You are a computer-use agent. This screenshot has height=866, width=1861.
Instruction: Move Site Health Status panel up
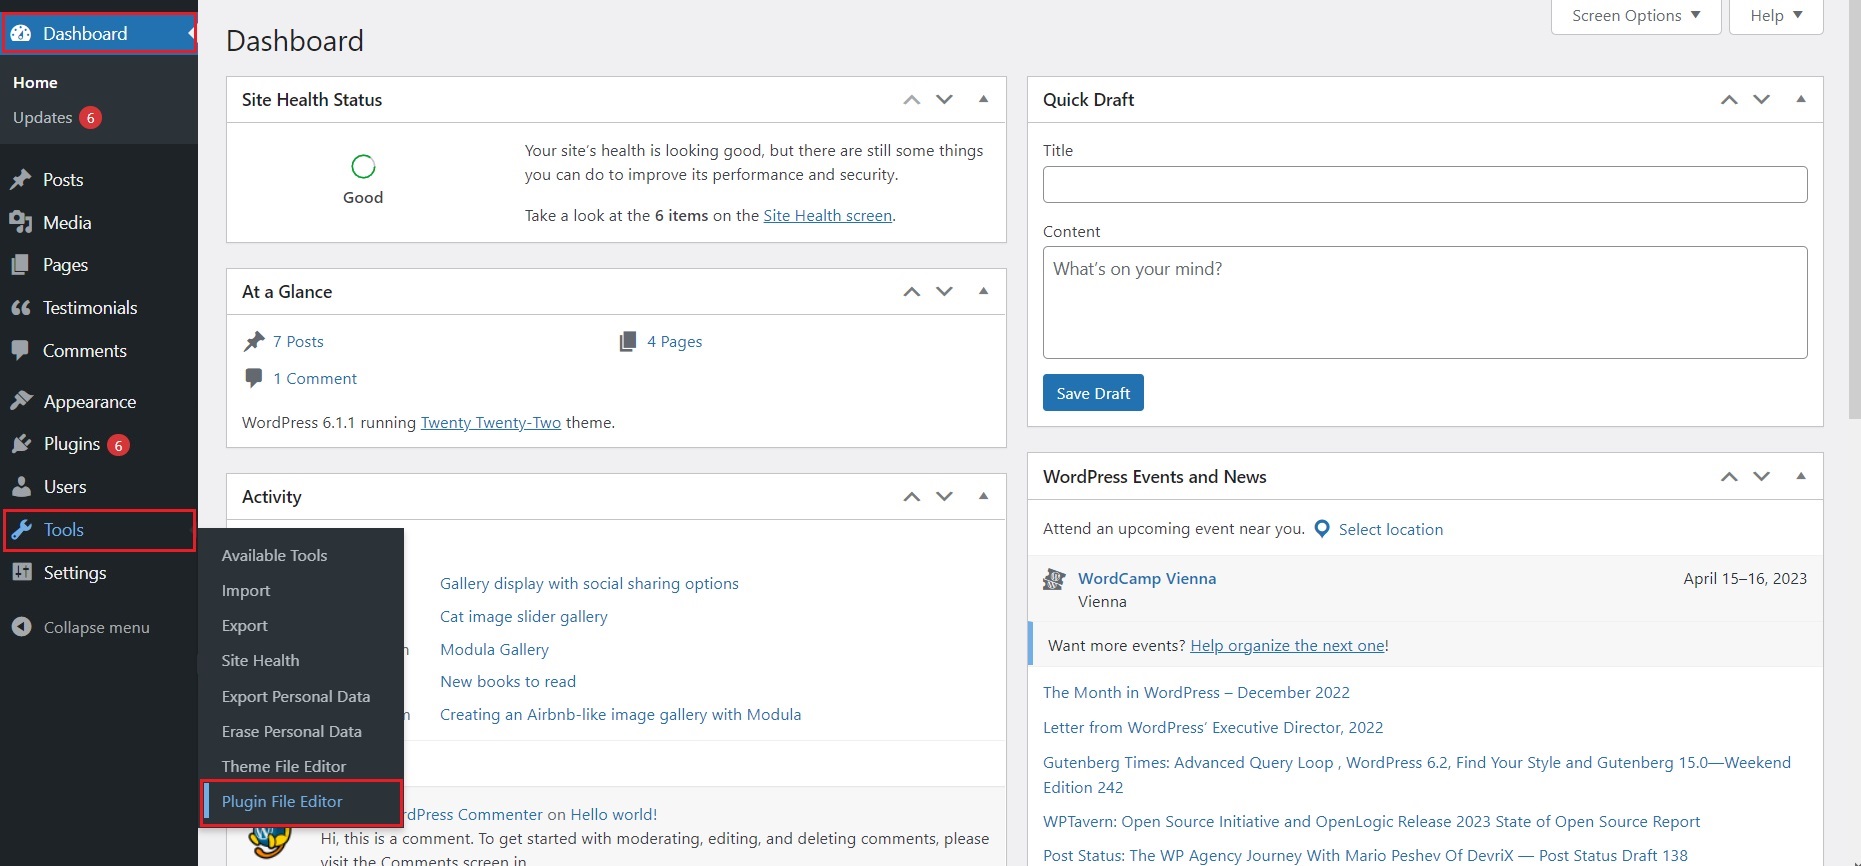click(911, 100)
